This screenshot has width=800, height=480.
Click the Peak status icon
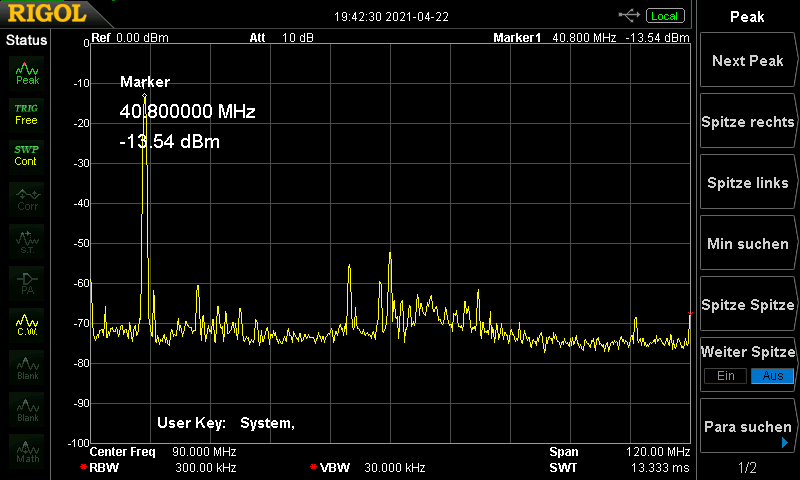tap(27, 73)
